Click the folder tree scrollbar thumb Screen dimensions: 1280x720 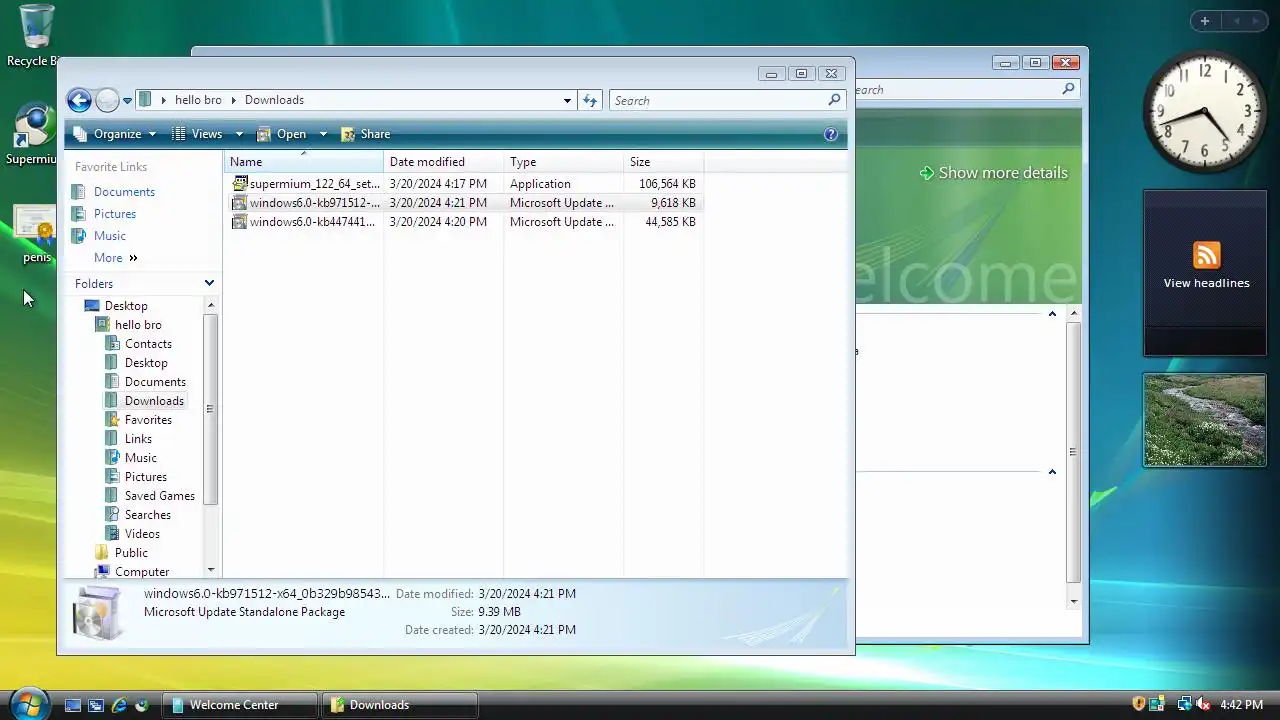point(210,408)
